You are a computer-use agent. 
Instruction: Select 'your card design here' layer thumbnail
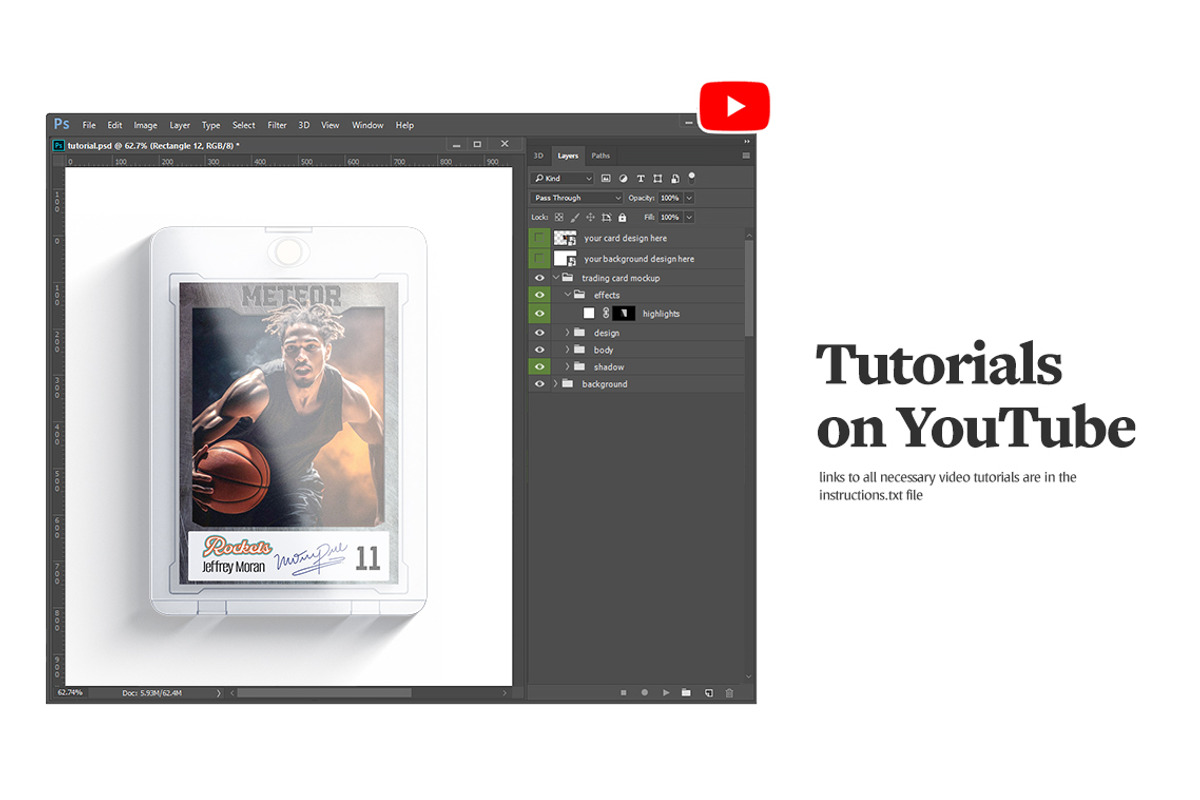[x=565, y=238]
